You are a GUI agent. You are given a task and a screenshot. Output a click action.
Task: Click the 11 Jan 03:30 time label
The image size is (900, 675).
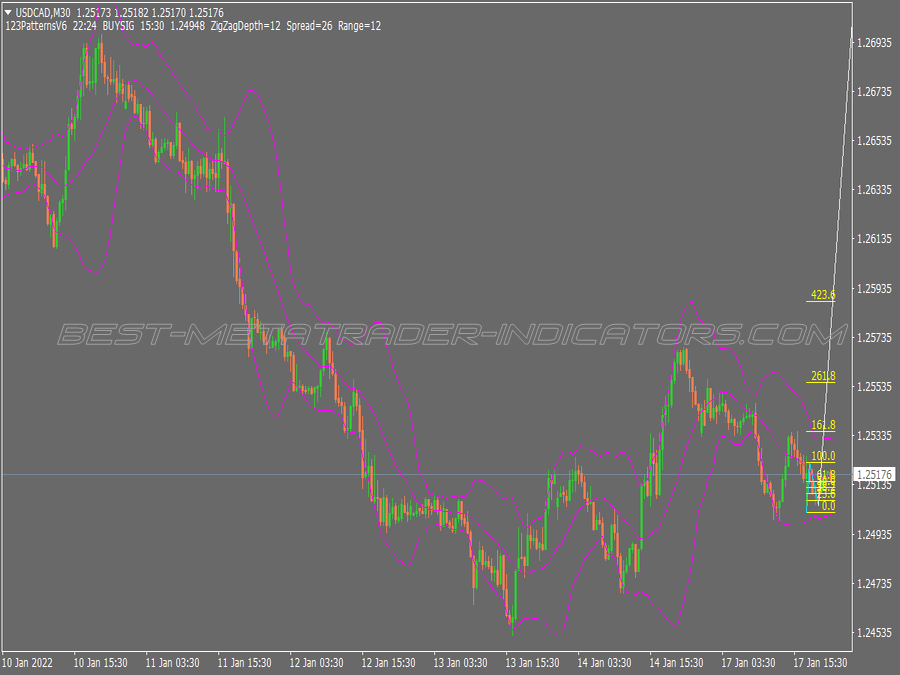click(x=172, y=663)
